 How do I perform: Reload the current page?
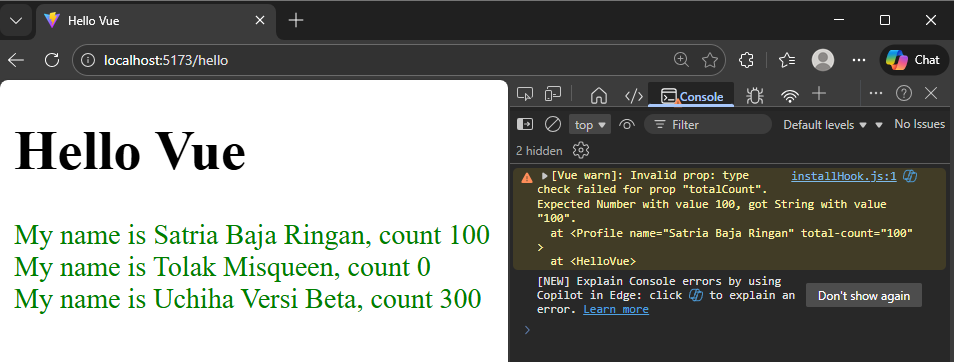pos(52,60)
